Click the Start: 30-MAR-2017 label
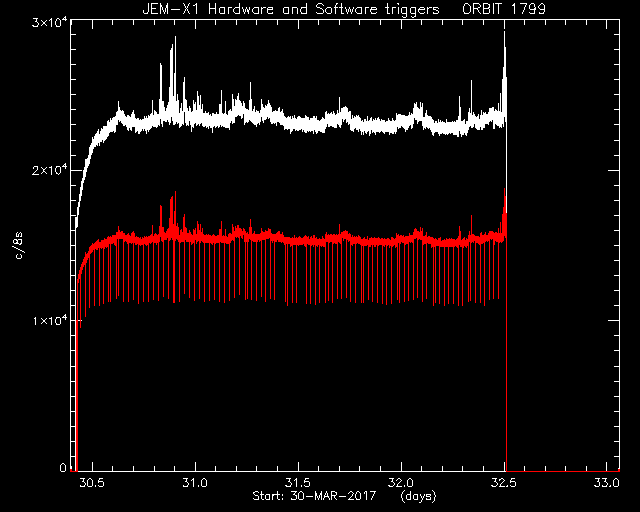 [x=314, y=496]
